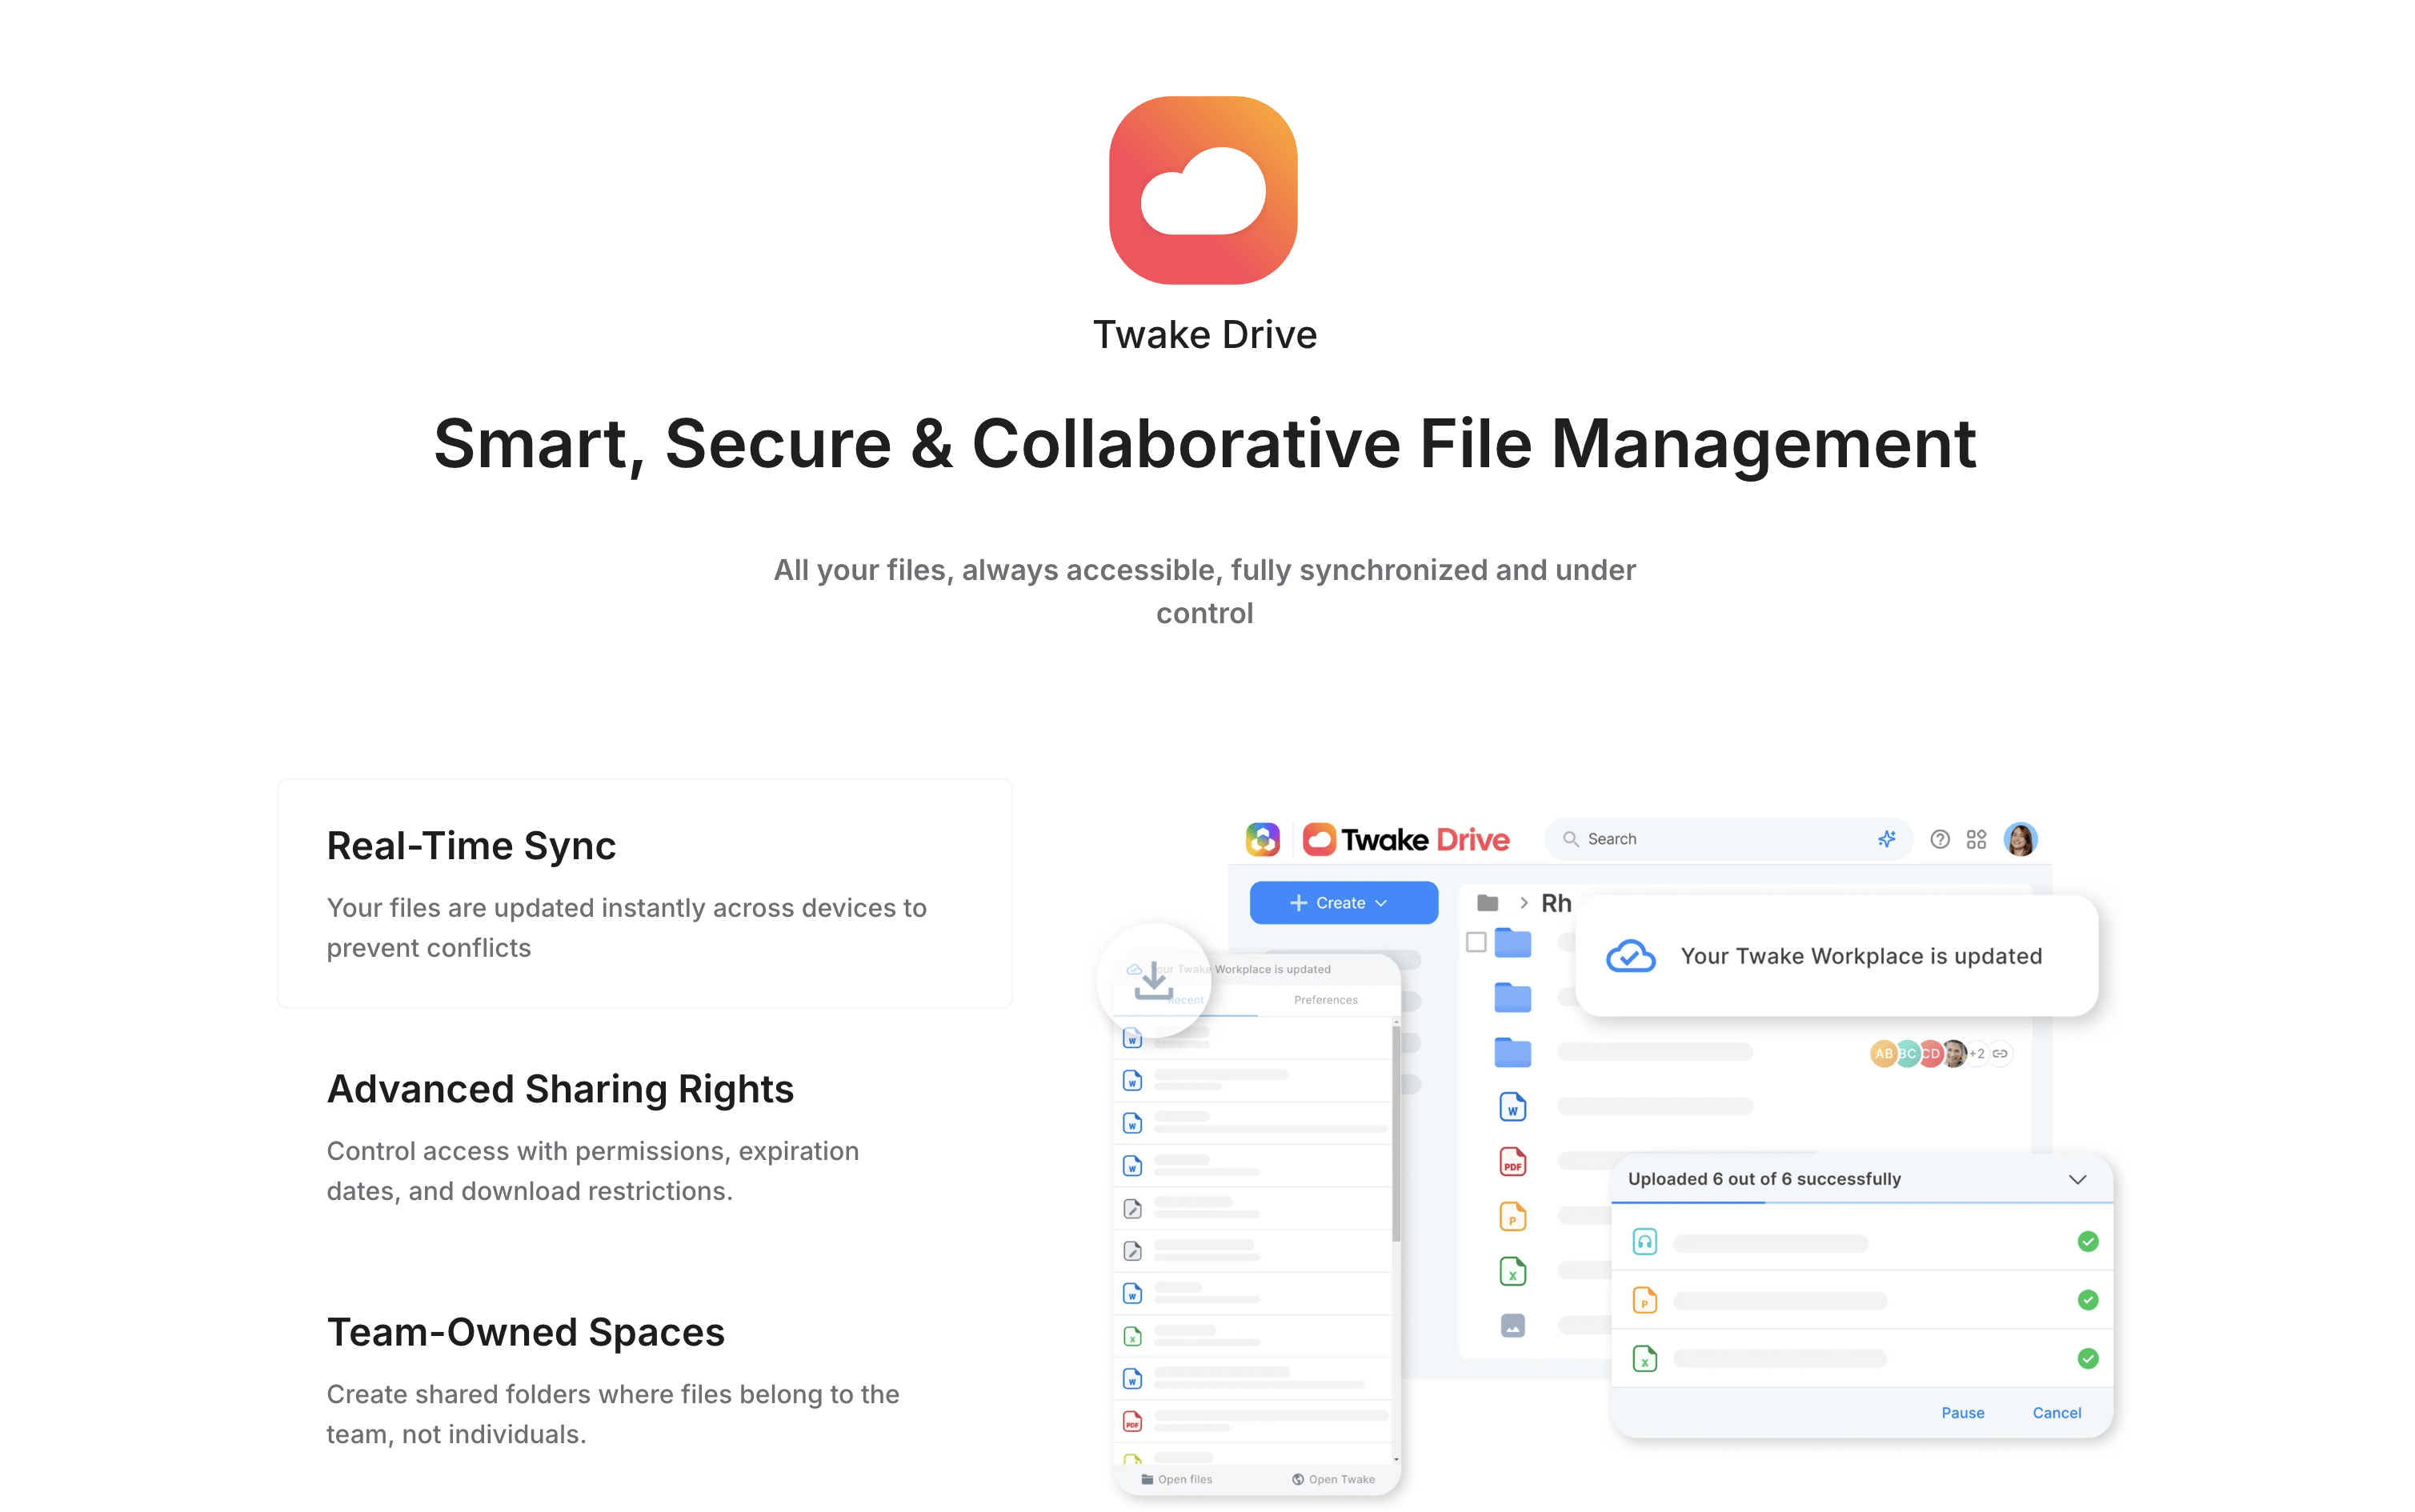Click the upload progress bar
The width and height of the screenshot is (2415, 1512).
click(1862, 1202)
